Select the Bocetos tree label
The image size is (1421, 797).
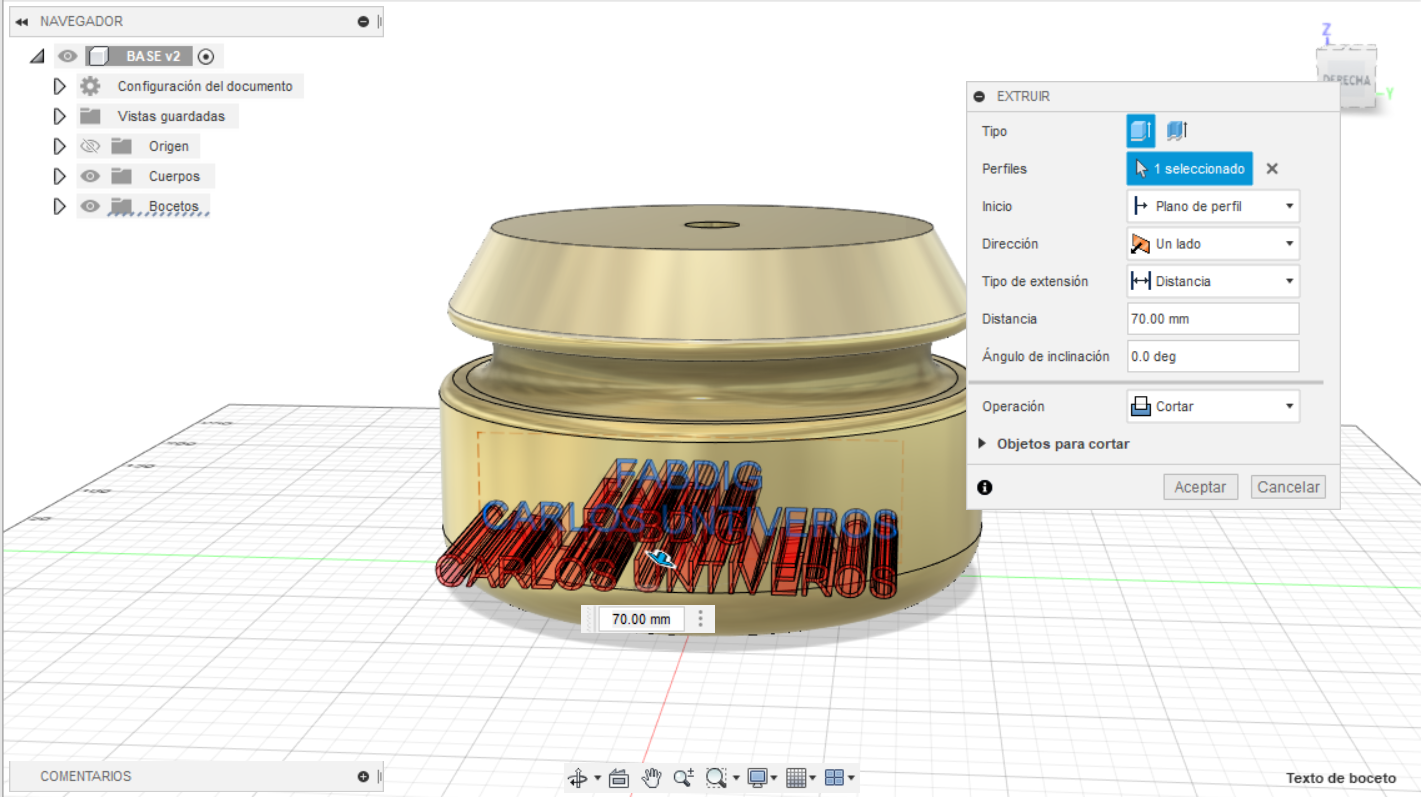pyautogui.click(x=174, y=206)
